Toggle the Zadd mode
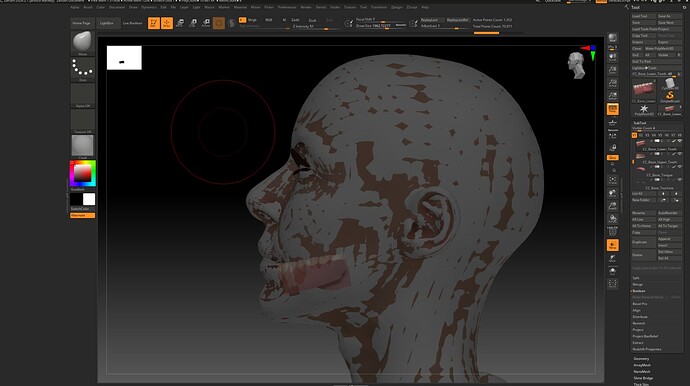Screen dimensions: 690x386 295,20
